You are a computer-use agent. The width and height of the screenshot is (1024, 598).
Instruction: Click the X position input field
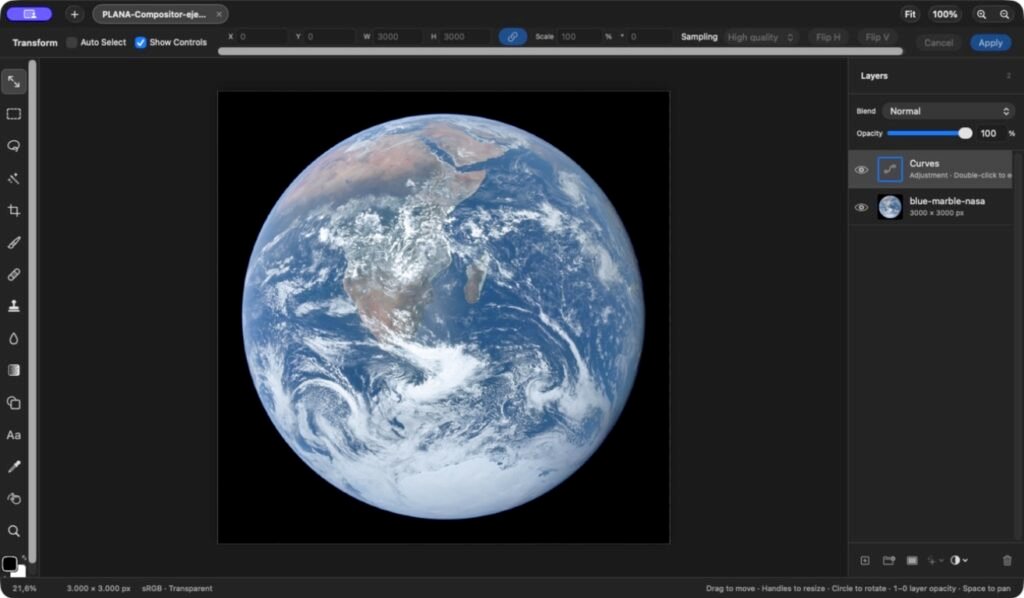point(261,37)
